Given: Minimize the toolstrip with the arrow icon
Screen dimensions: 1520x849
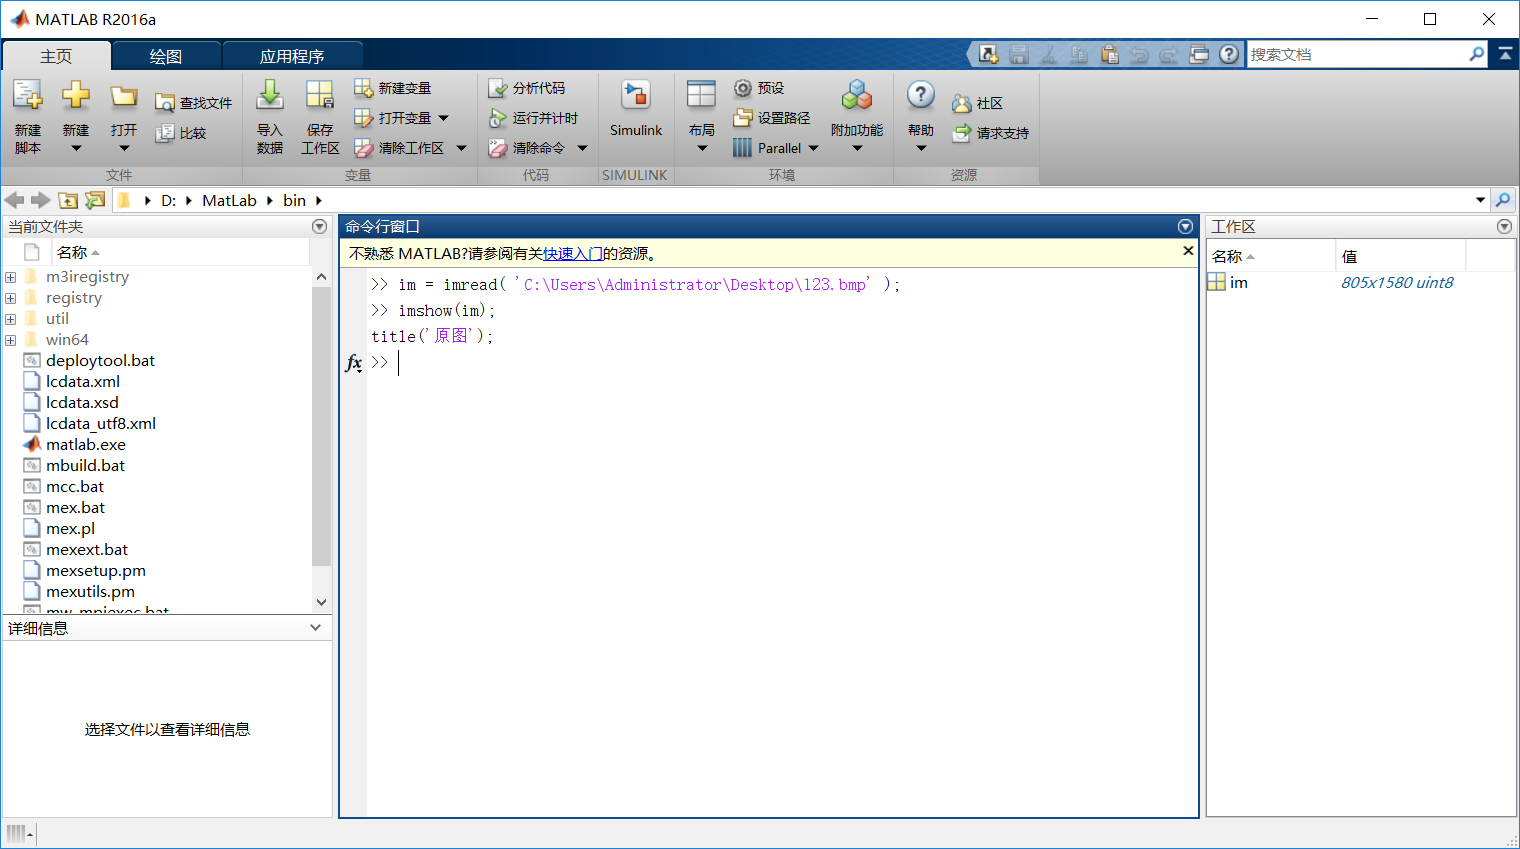Looking at the screenshot, I should pyautogui.click(x=1505, y=54).
